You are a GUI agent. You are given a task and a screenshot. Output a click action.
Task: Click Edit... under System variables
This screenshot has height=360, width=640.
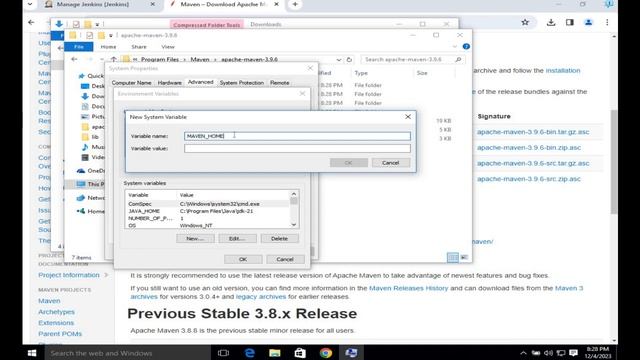point(237,238)
